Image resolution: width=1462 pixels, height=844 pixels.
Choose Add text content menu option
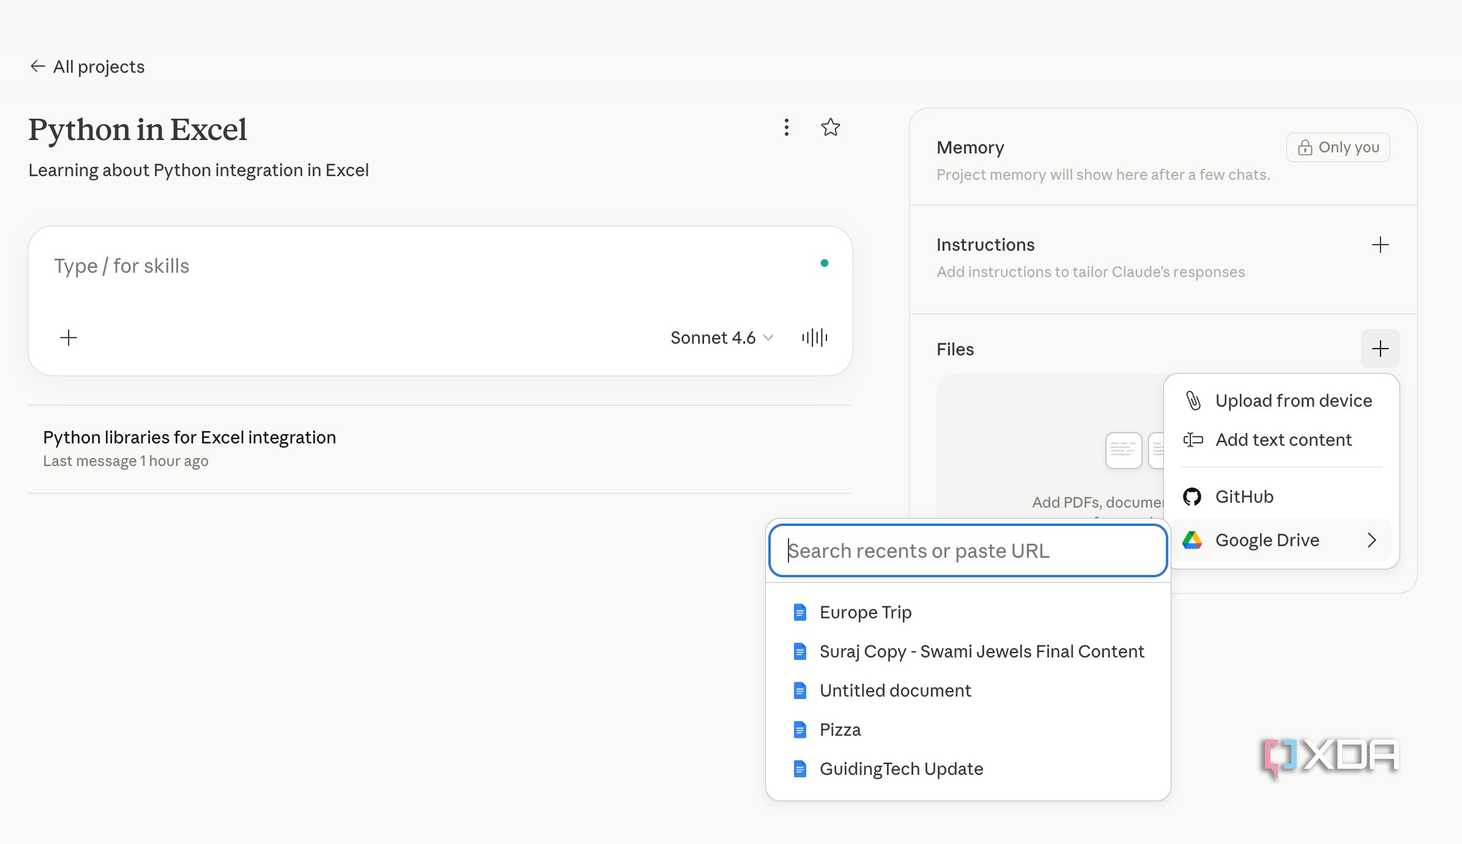click(1281, 440)
